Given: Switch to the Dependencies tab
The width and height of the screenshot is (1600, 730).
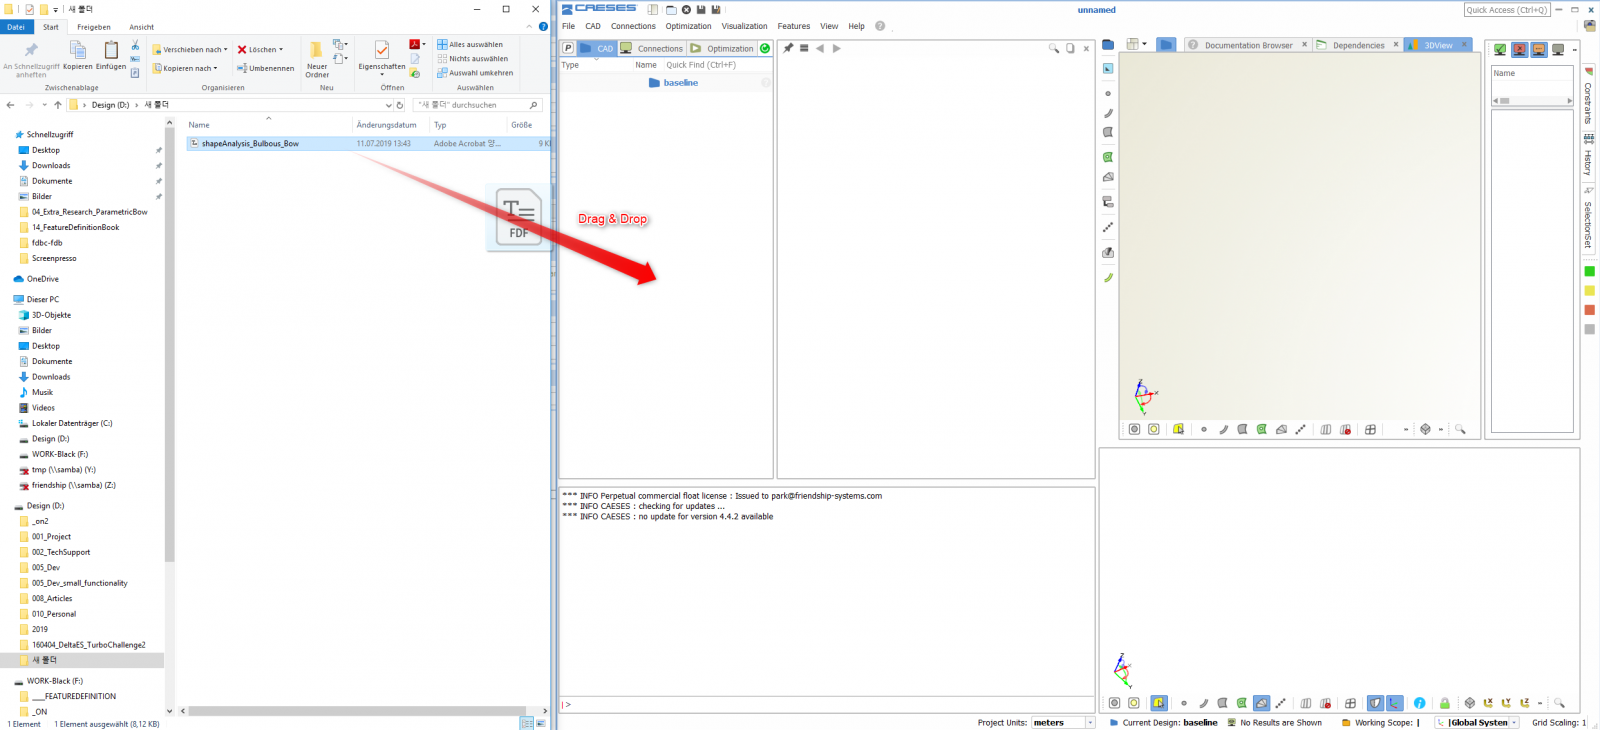Looking at the screenshot, I should click(x=1358, y=45).
